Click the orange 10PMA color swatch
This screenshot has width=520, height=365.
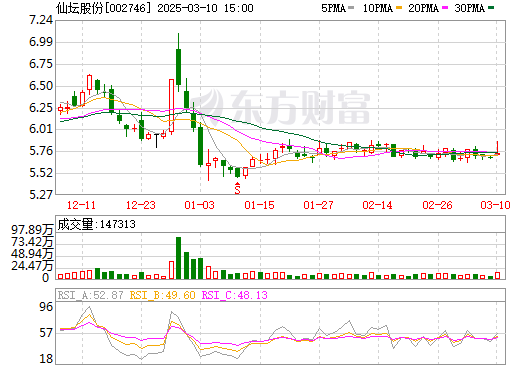399,8
